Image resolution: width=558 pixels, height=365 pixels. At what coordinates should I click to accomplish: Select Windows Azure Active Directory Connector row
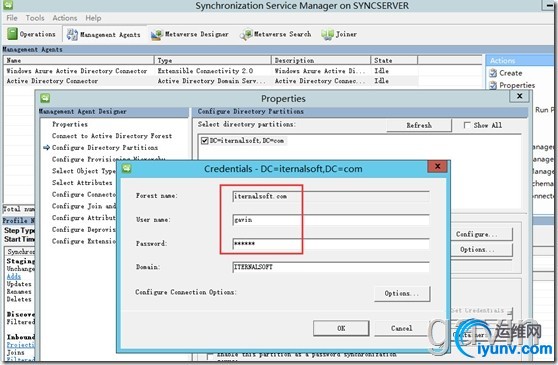[211, 71]
